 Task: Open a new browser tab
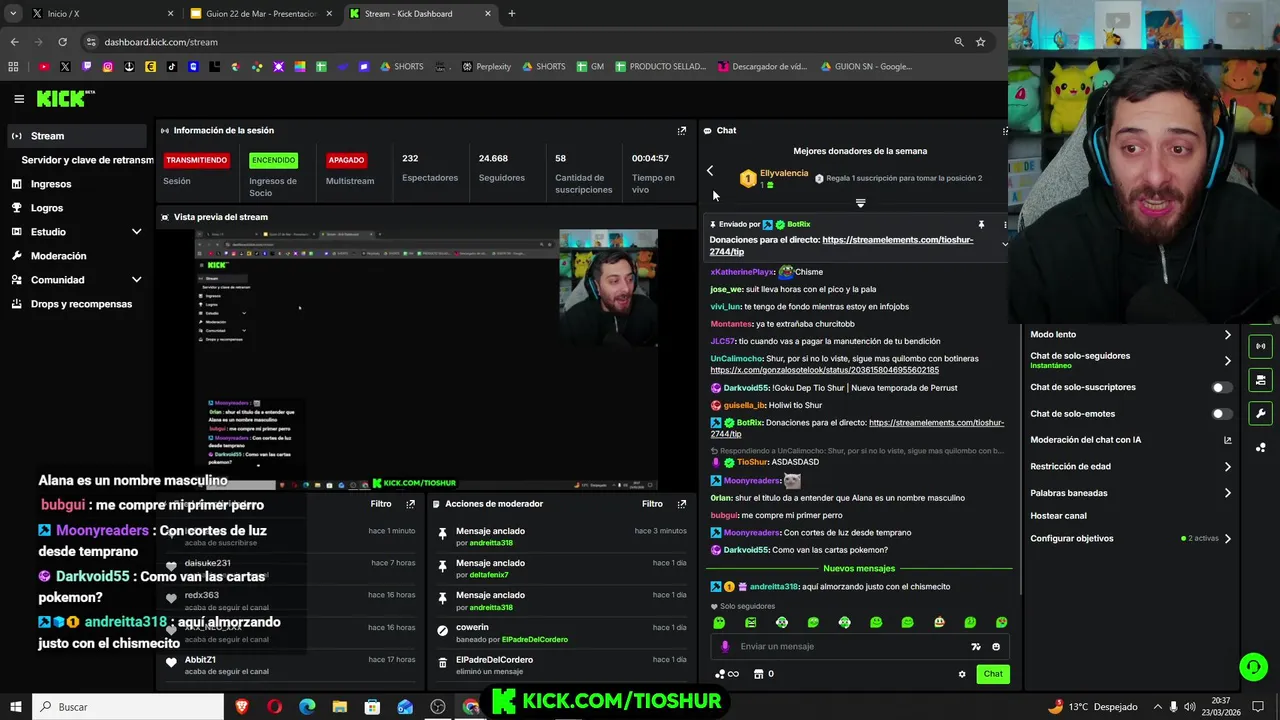[512, 14]
